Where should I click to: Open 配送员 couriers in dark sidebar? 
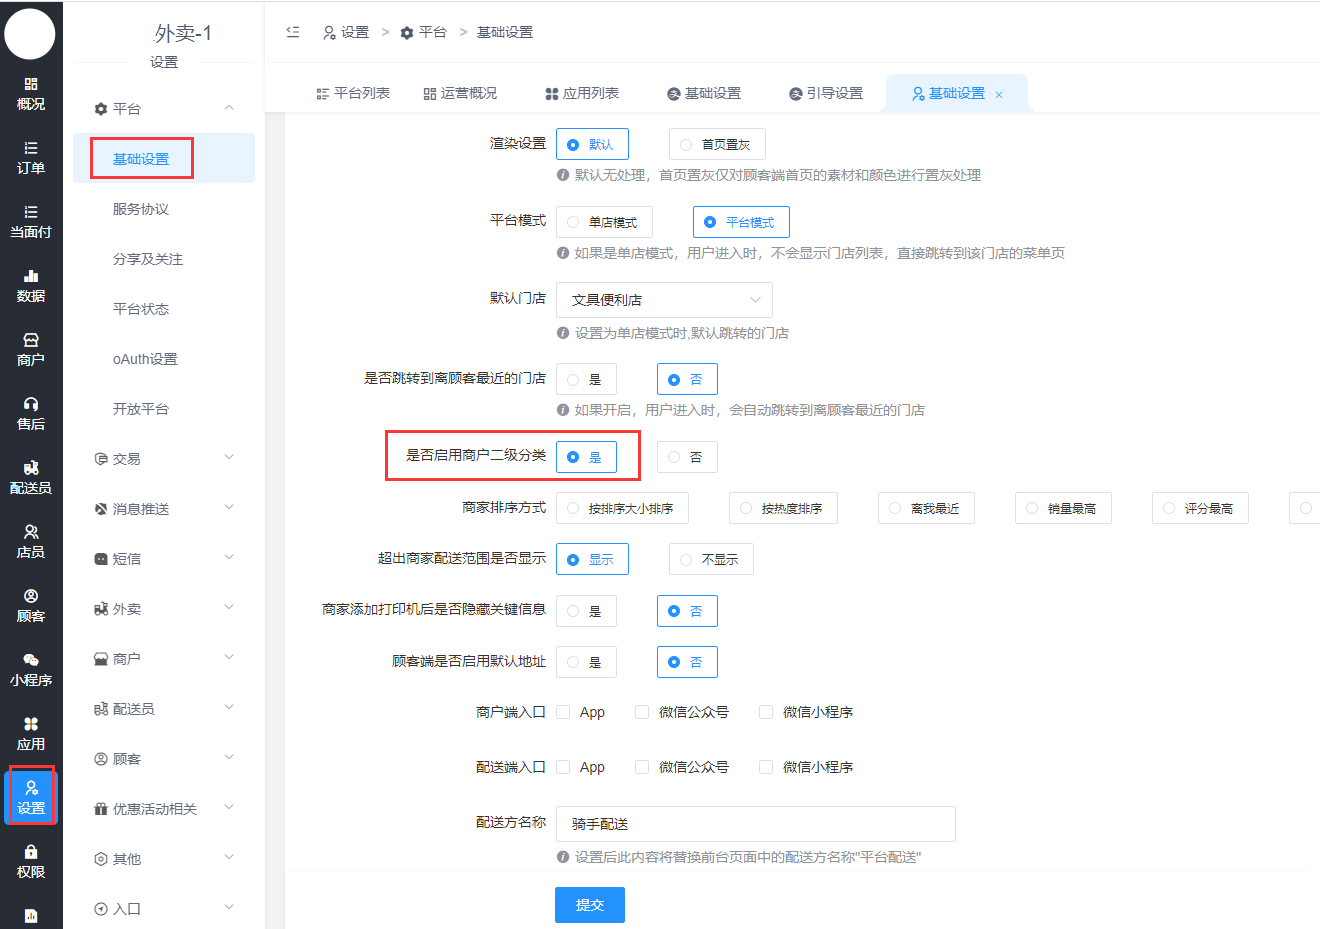pos(31,478)
